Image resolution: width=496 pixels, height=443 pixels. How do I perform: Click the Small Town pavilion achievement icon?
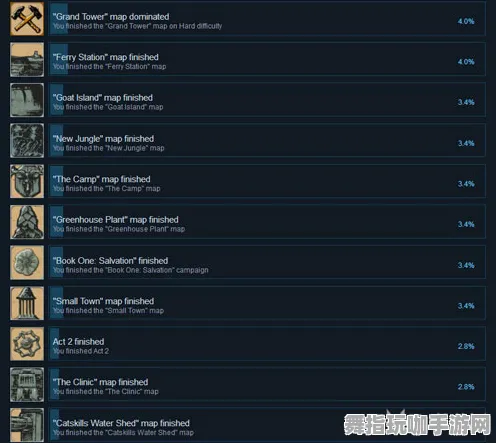tap(27, 303)
